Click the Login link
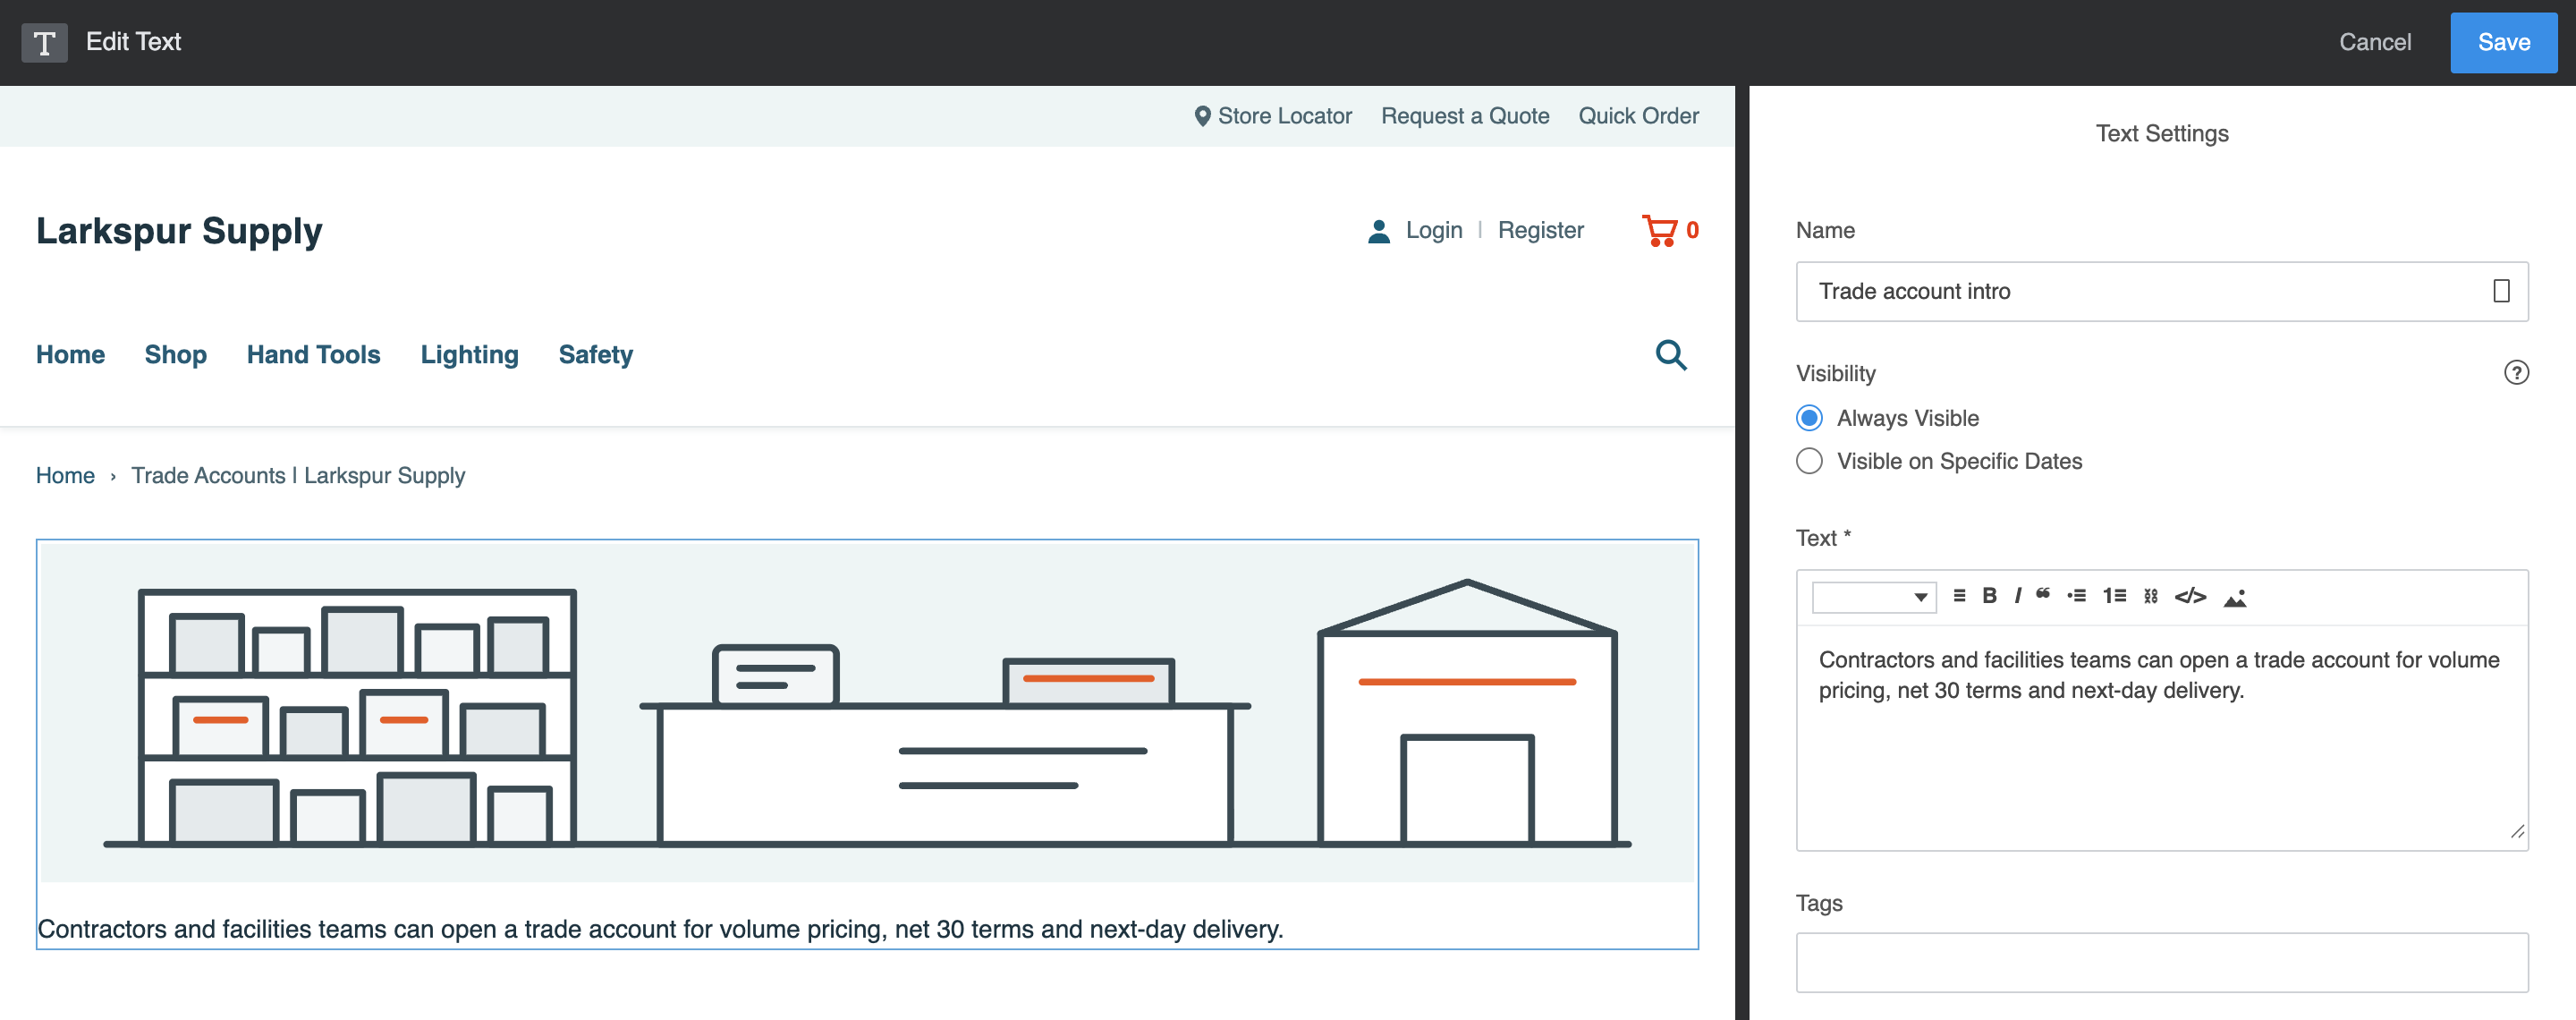The width and height of the screenshot is (2576, 1020). point(1433,231)
